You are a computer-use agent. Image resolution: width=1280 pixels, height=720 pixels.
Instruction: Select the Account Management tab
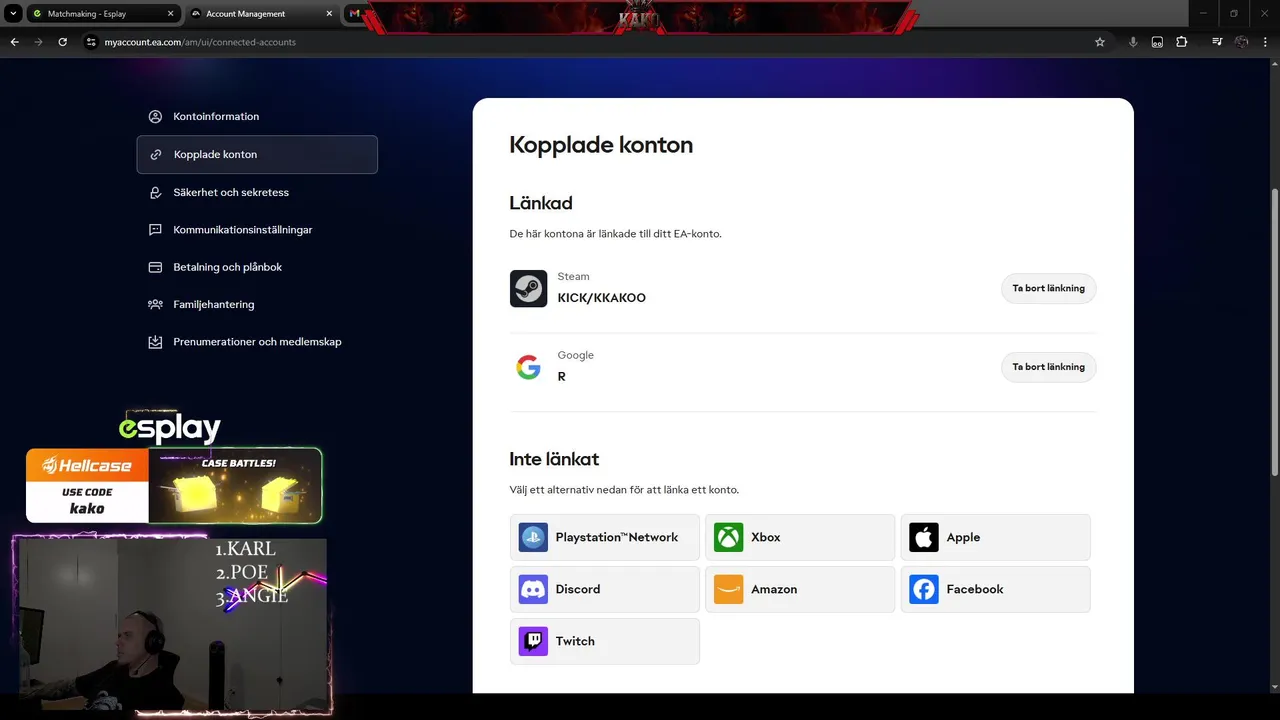coord(262,14)
